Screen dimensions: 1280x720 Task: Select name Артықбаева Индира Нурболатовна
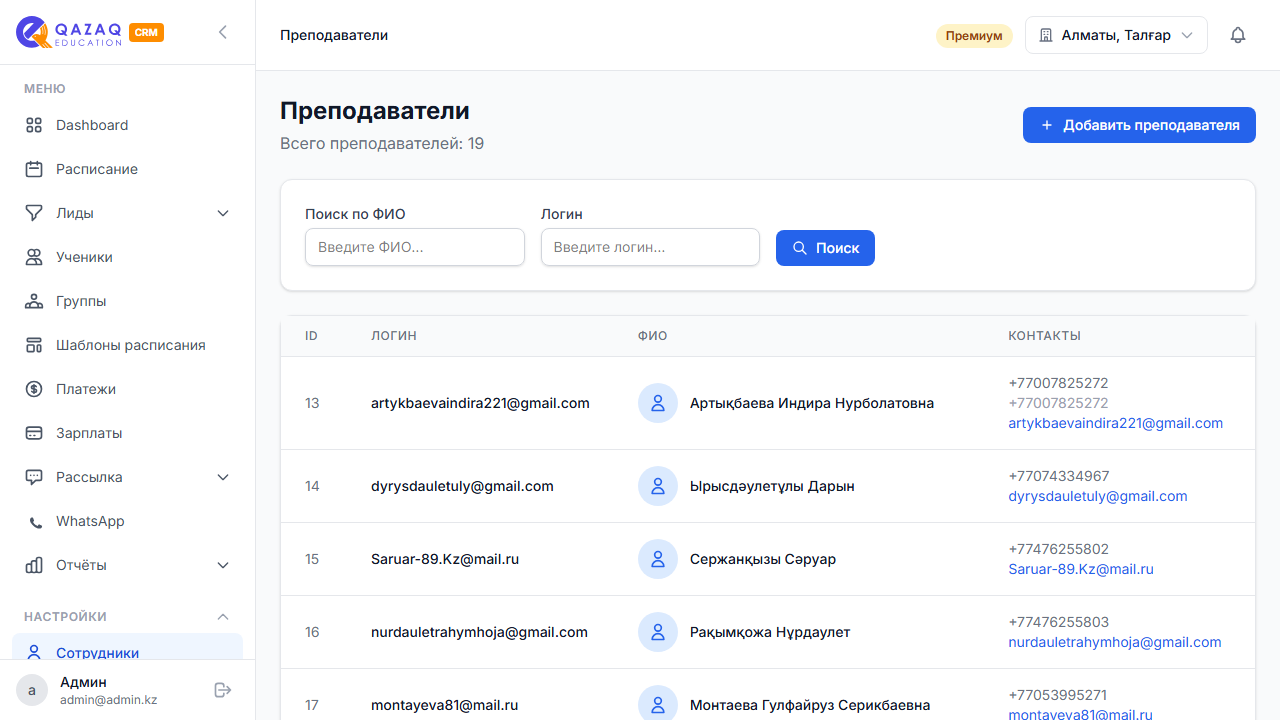coord(812,403)
